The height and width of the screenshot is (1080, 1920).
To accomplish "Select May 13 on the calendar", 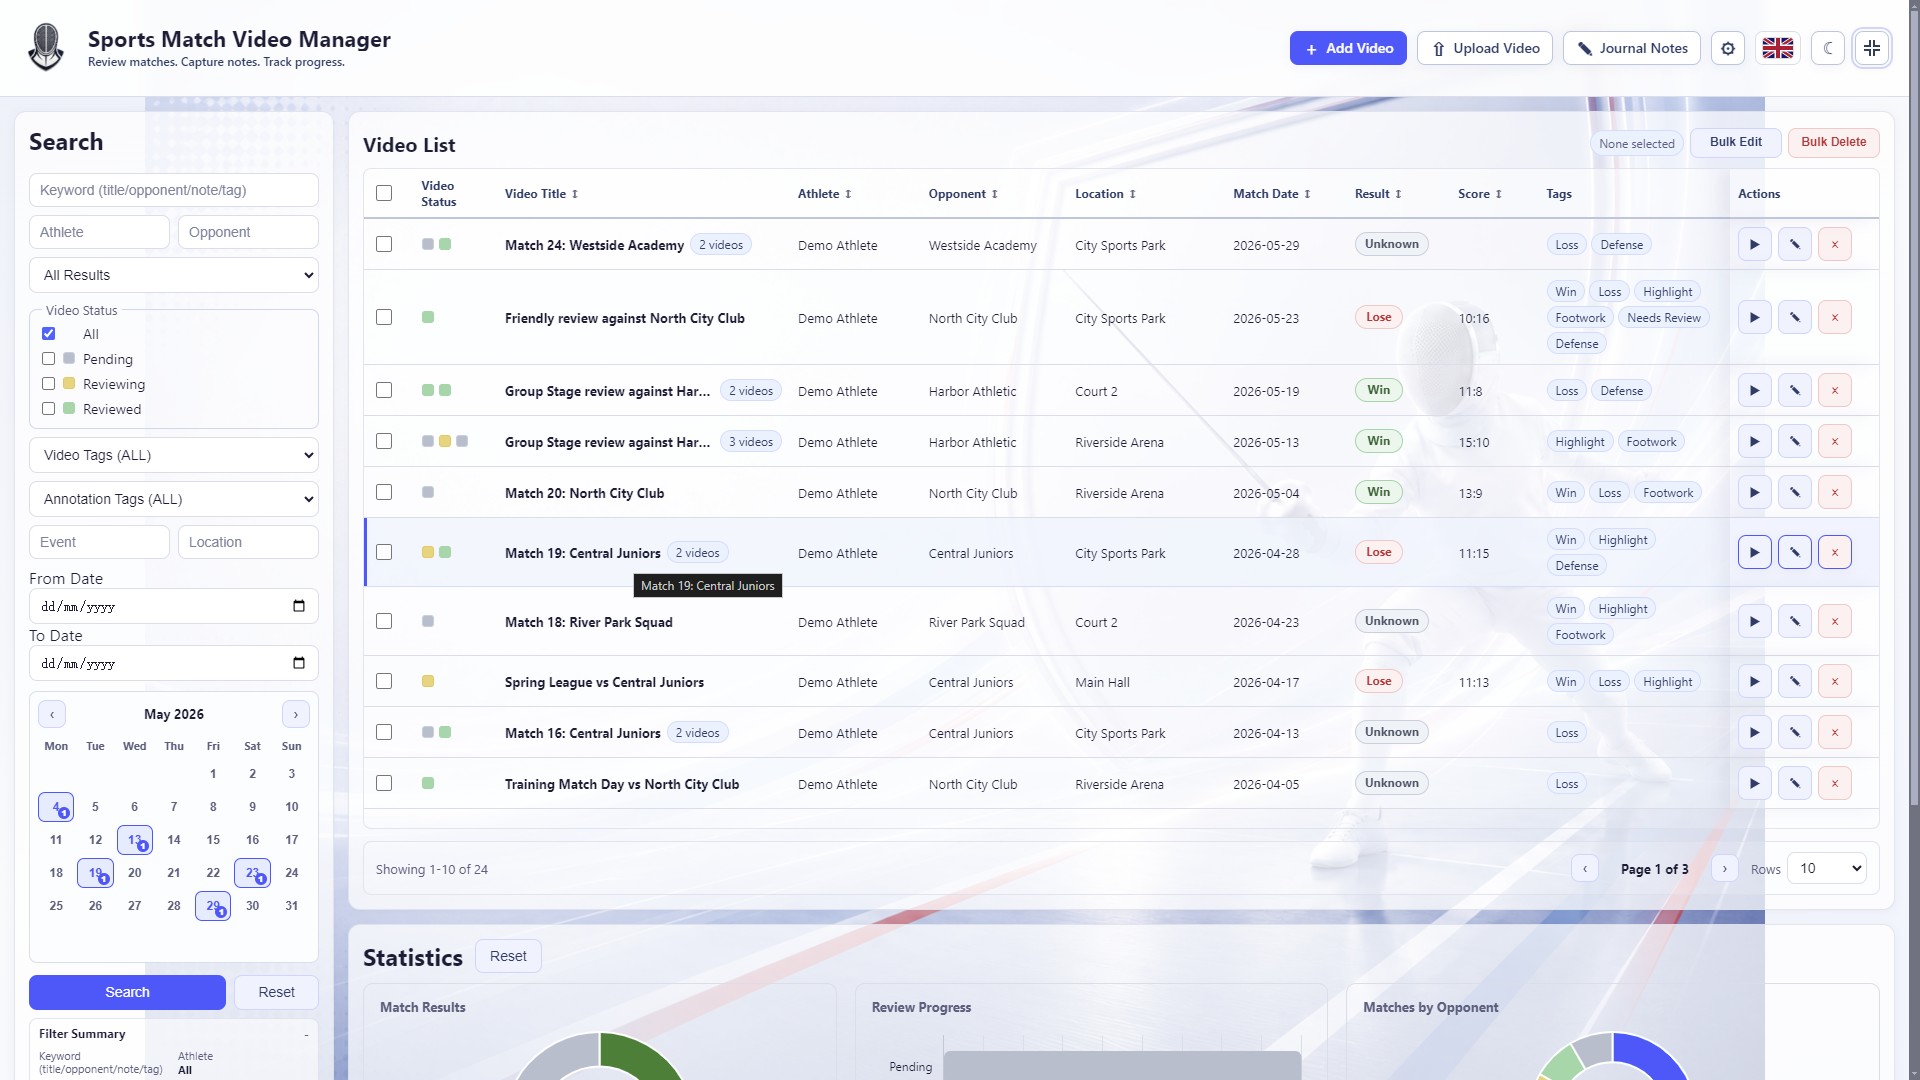I will (x=135, y=840).
